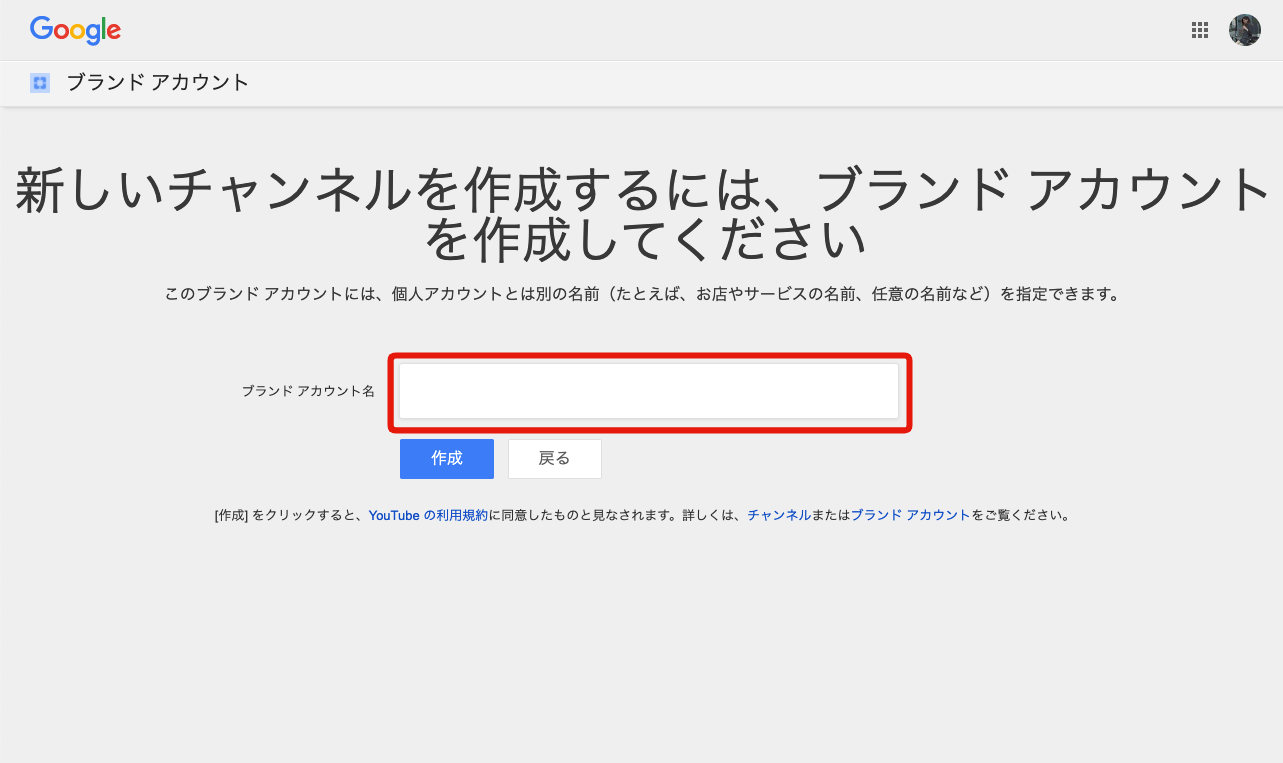Follow the チャンネル link in the footer
Screen dimensions: 1283x763
(779, 516)
